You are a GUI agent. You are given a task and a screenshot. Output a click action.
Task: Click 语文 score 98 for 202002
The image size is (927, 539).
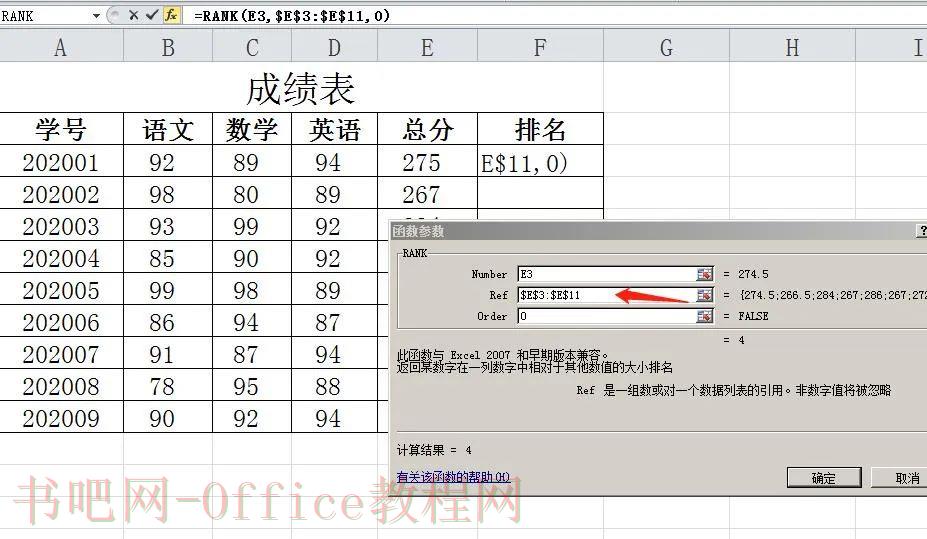tap(168, 193)
